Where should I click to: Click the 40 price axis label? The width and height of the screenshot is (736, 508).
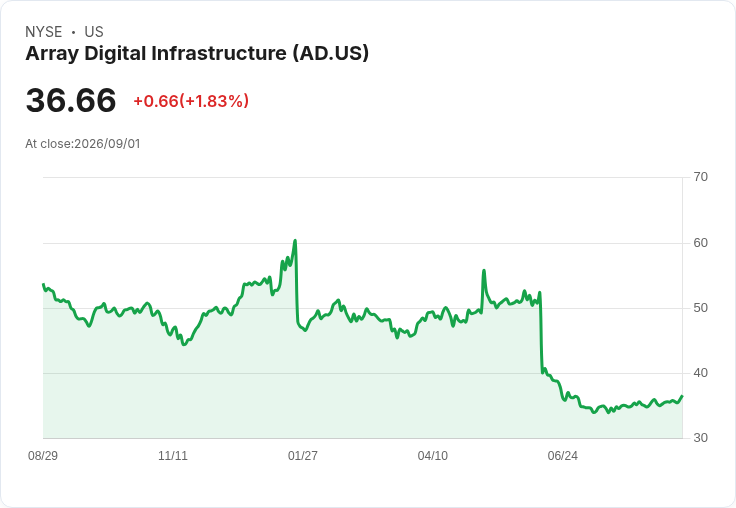tap(700, 373)
